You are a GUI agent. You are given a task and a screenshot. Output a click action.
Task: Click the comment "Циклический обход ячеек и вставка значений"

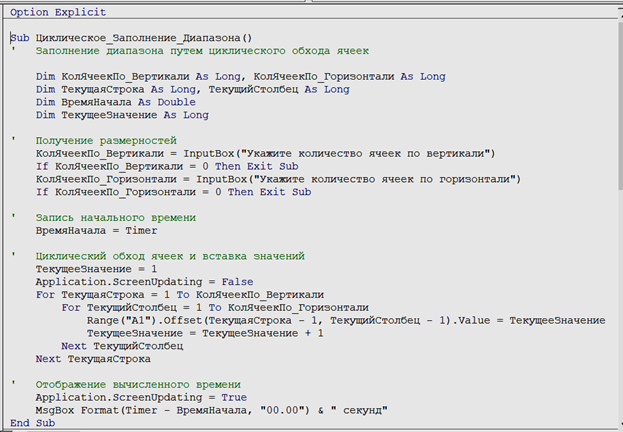170,256
